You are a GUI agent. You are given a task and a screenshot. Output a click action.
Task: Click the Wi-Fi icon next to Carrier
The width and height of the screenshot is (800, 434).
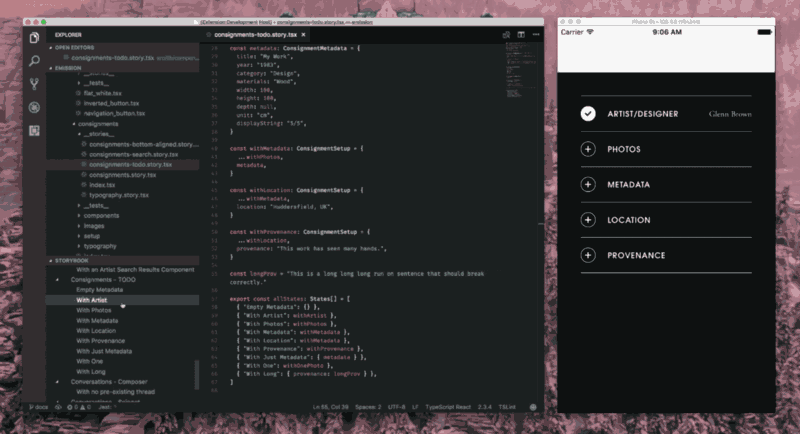point(590,32)
